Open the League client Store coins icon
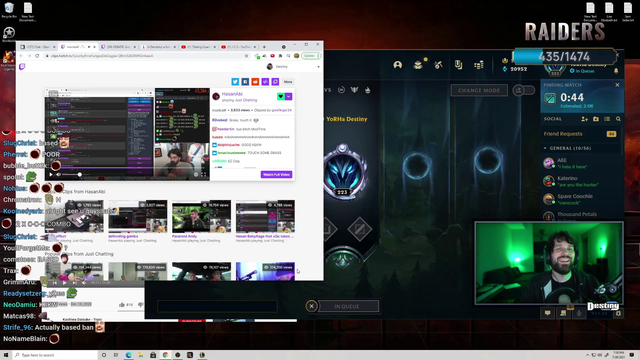The height and width of the screenshot is (360, 640). pyautogui.click(x=479, y=65)
